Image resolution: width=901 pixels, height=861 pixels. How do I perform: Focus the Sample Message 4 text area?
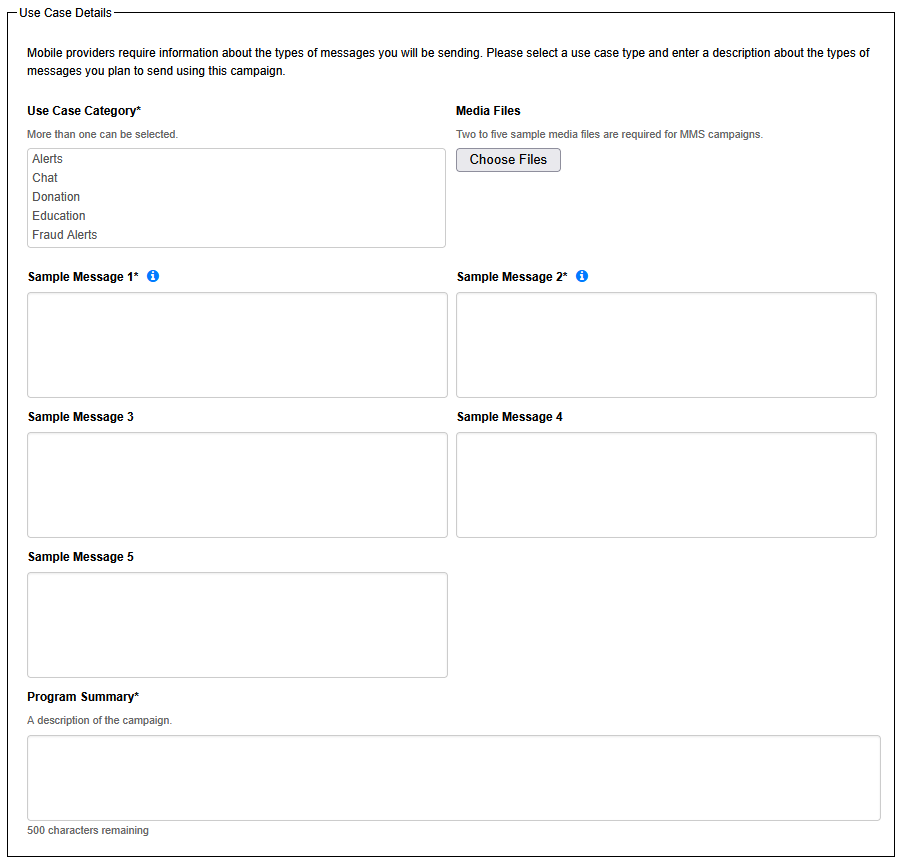tap(666, 485)
